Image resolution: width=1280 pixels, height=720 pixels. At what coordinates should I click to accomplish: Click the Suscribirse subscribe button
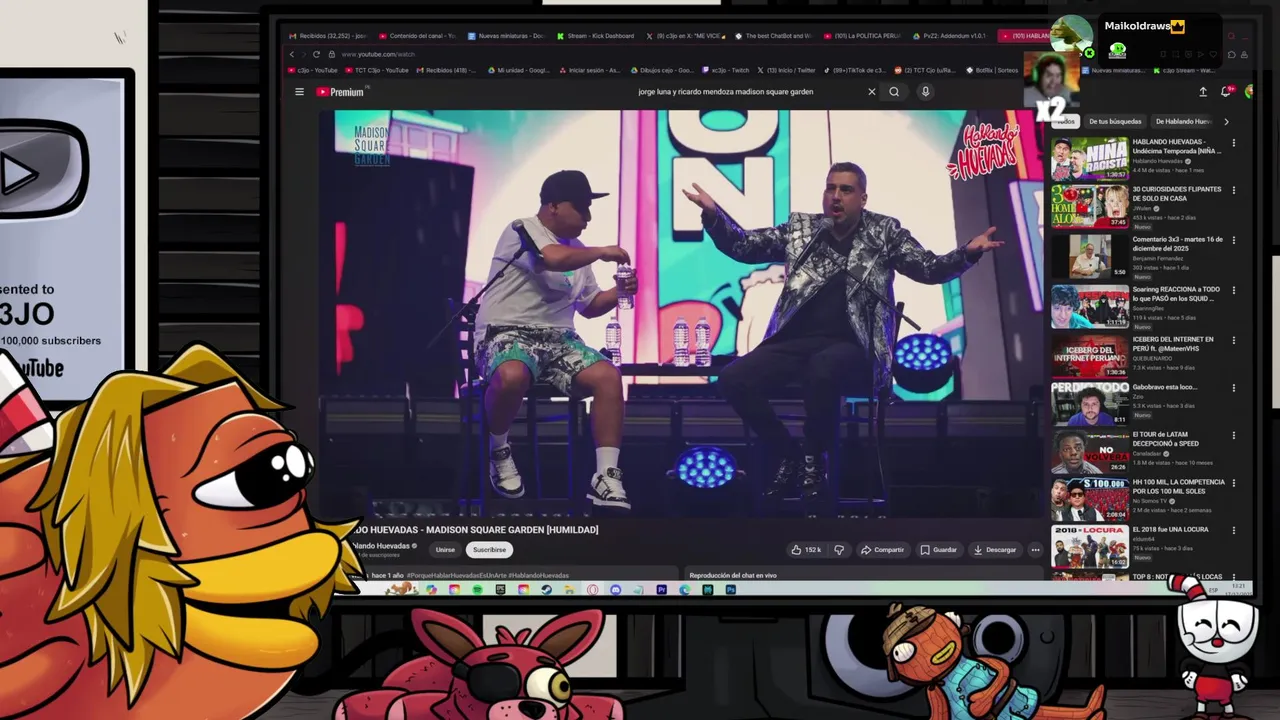point(489,550)
